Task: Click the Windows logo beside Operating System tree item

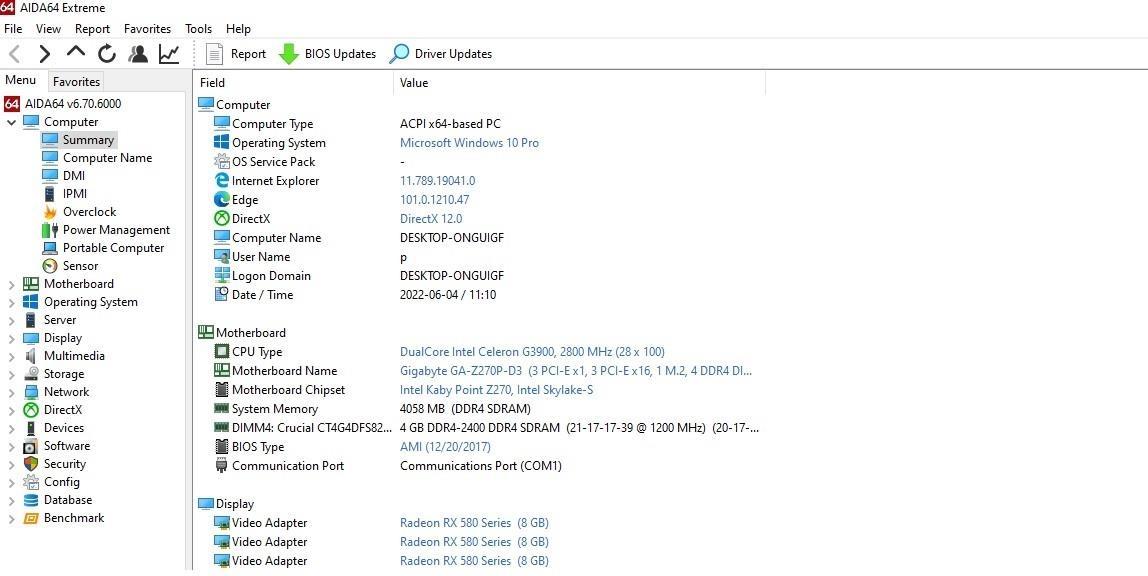Action: (x=31, y=302)
